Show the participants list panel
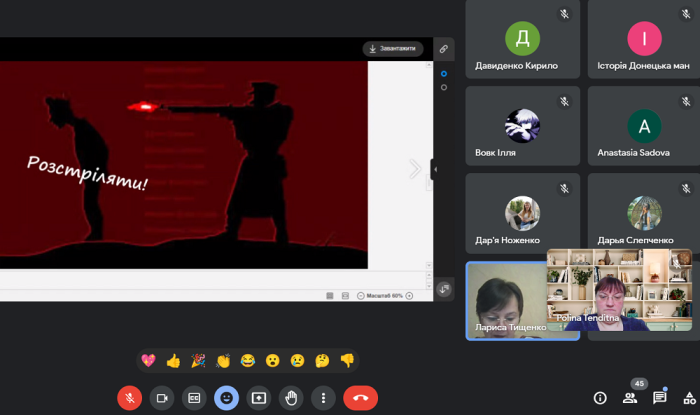Viewport: 700px width, 415px height. tap(630, 397)
